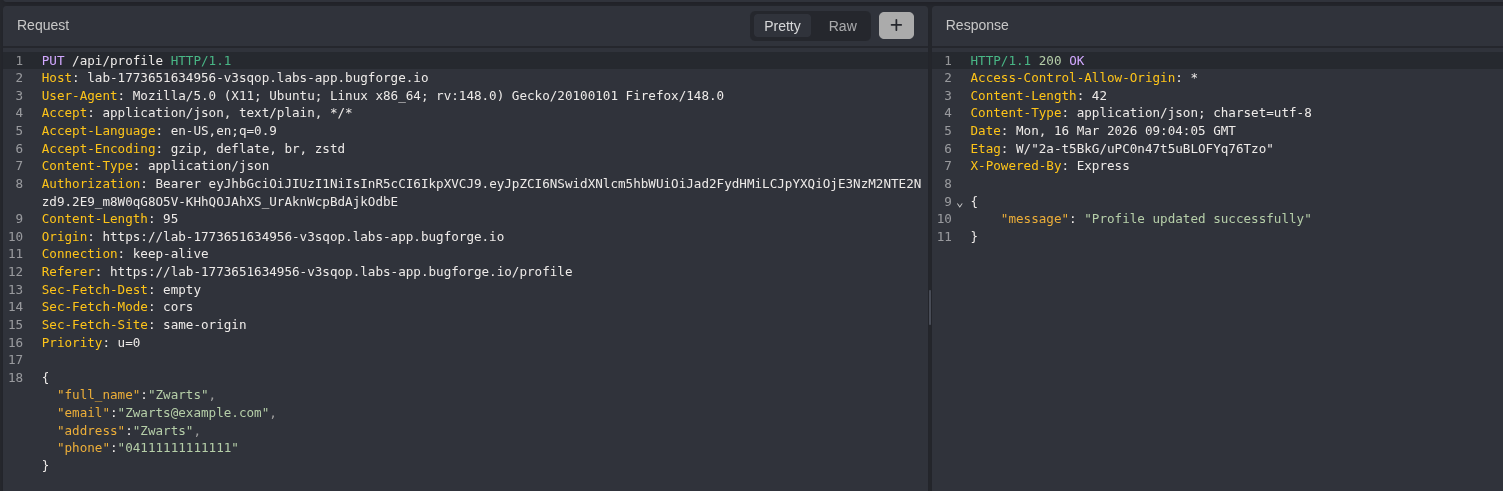This screenshot has height=491, width=1503.
Task: Click the PUT /api/profile request line
Action: click(136, 61)
